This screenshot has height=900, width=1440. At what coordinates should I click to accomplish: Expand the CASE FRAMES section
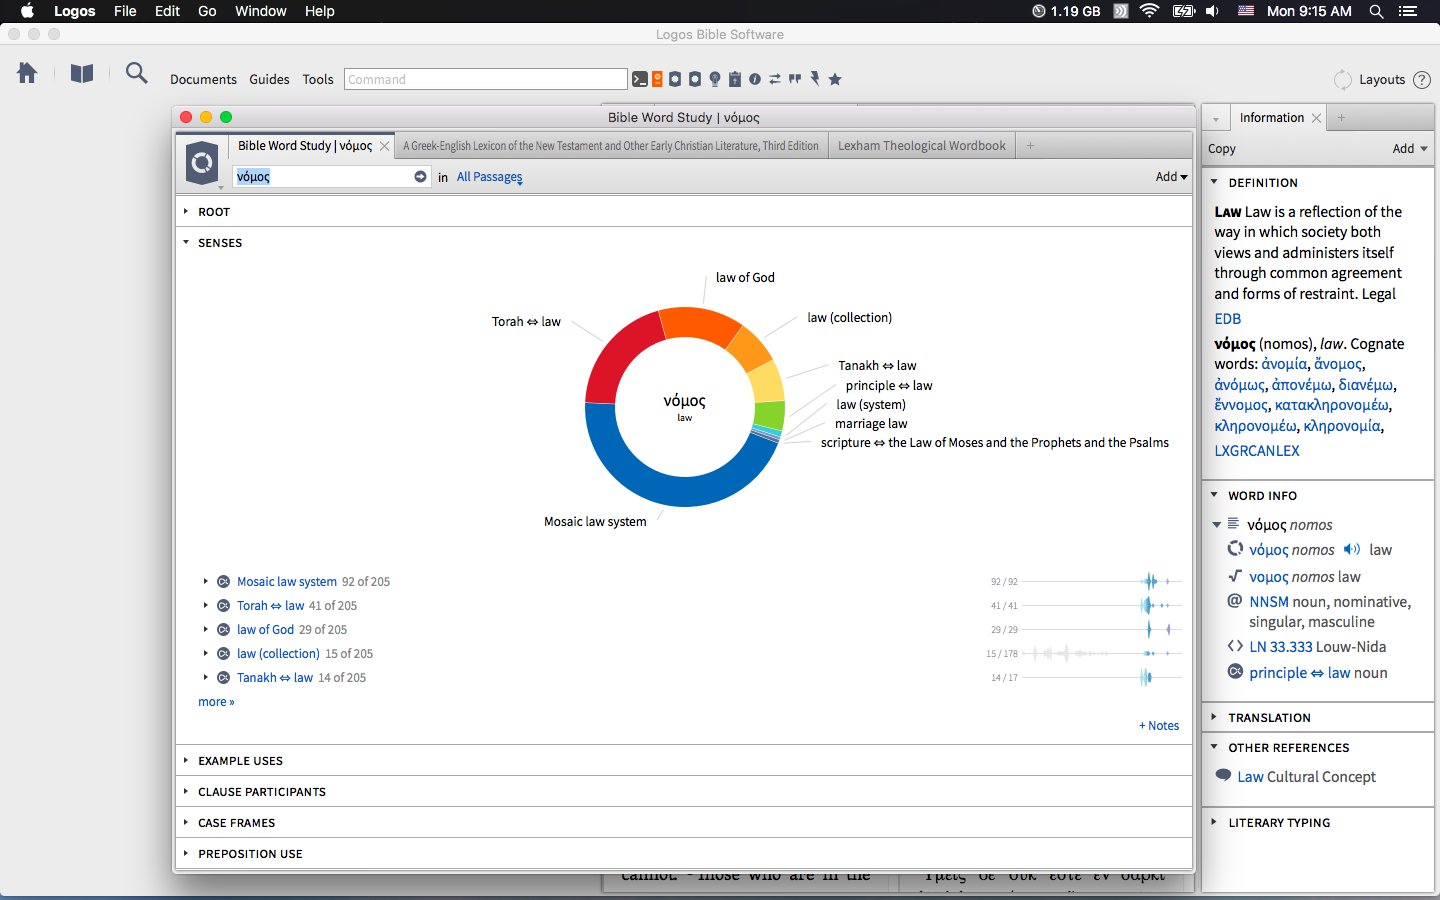coord(186,822)
